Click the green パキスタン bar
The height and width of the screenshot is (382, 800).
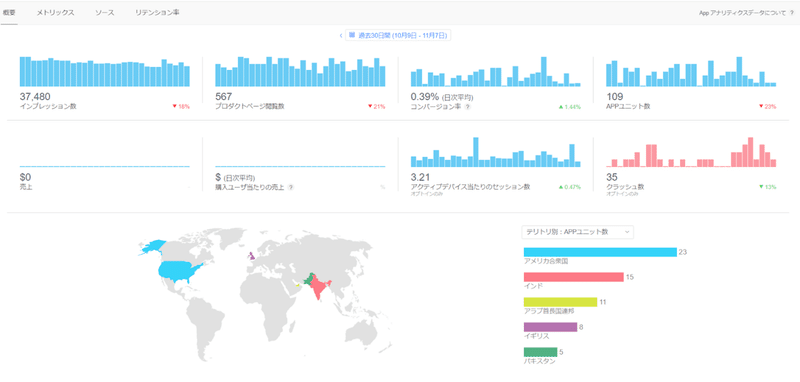[540, 352]
